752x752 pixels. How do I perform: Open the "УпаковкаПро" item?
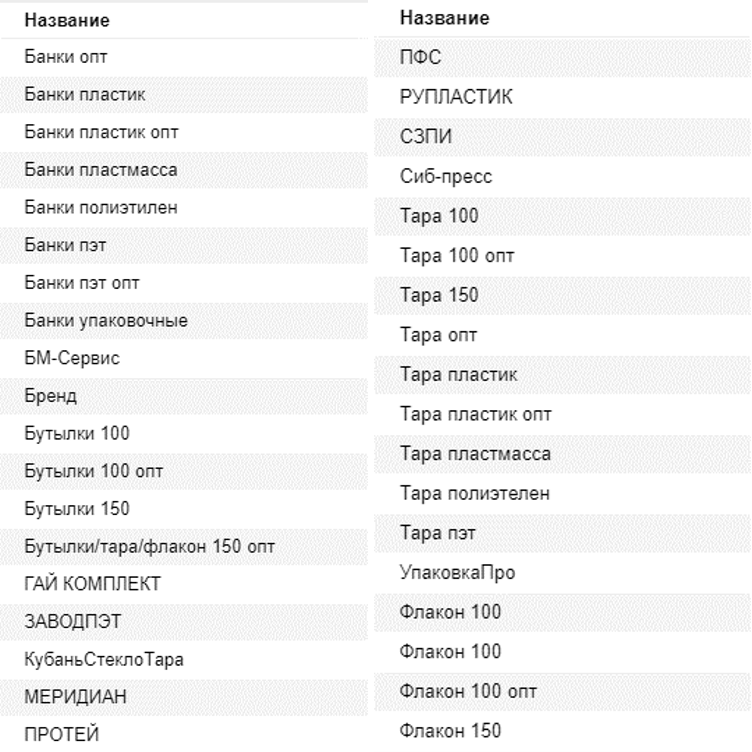tap(459, 573)
